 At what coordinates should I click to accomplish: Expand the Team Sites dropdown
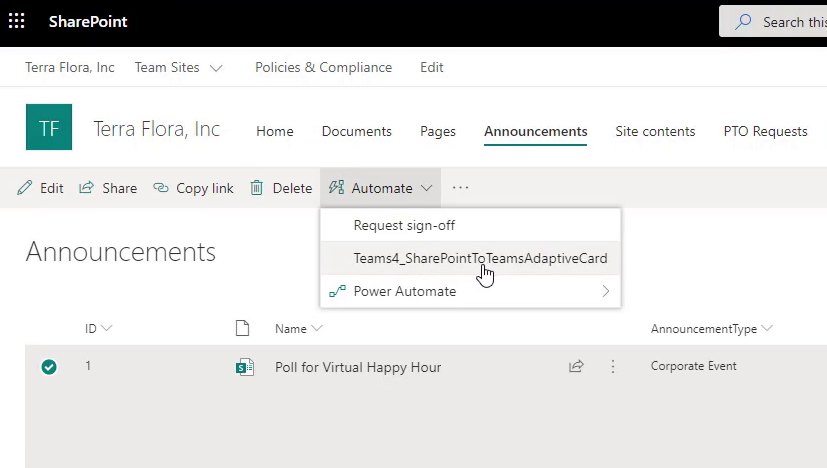click(x=216, y=68)
